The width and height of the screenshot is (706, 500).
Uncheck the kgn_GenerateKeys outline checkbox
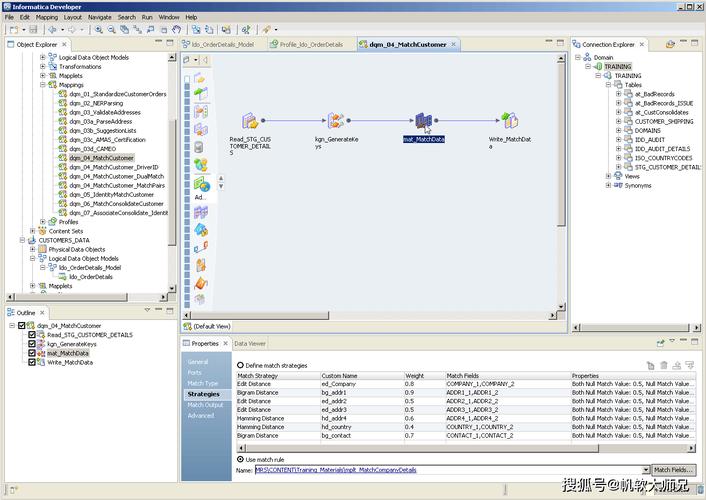pos(32,344)
